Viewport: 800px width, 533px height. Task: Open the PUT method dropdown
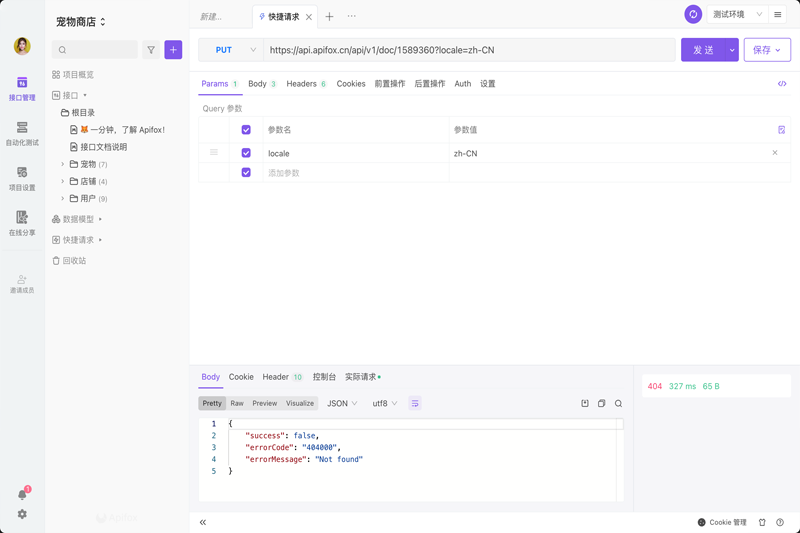[x=231, y=50]
